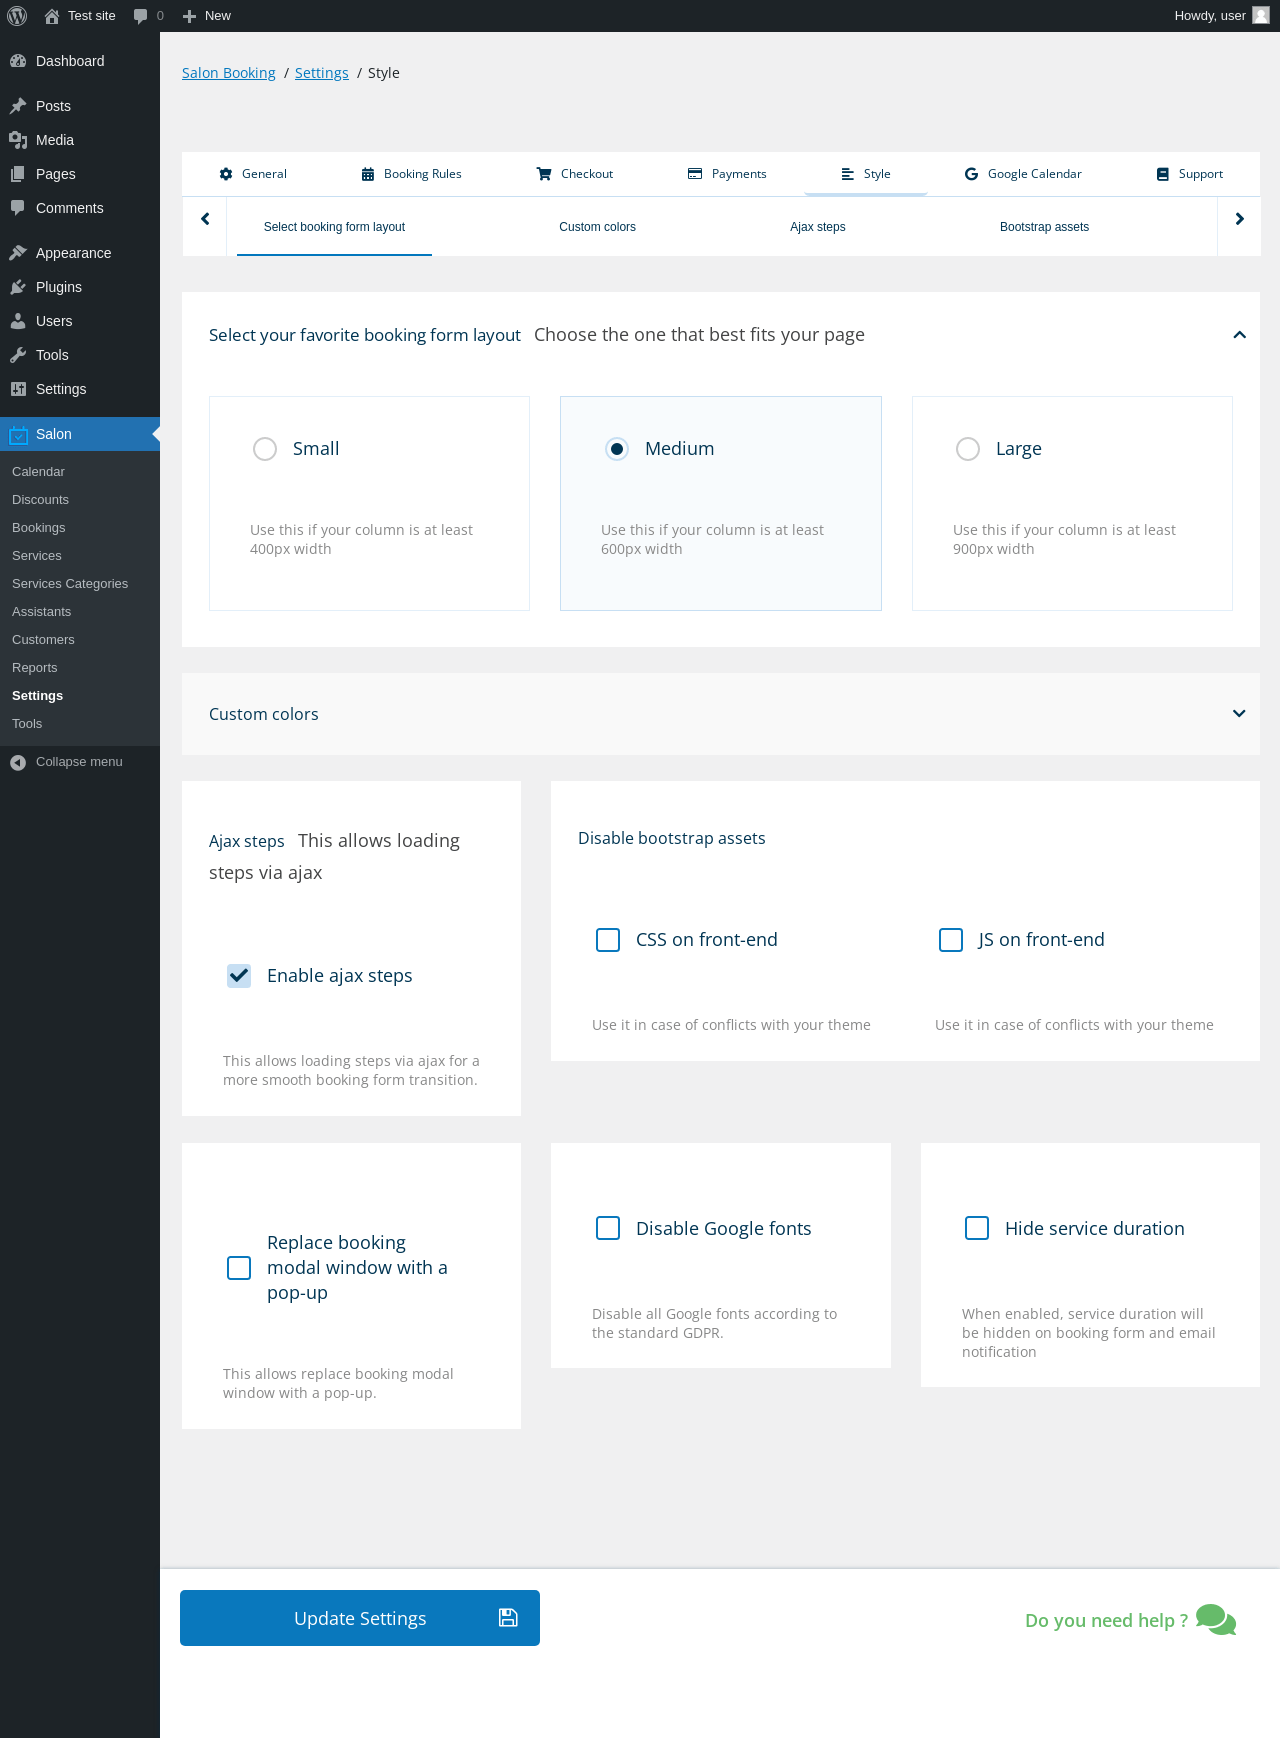Click the WordPress logo icon
This screenshot has height=1738, width=1280.
pyautogui.click(x=17, y=16)
